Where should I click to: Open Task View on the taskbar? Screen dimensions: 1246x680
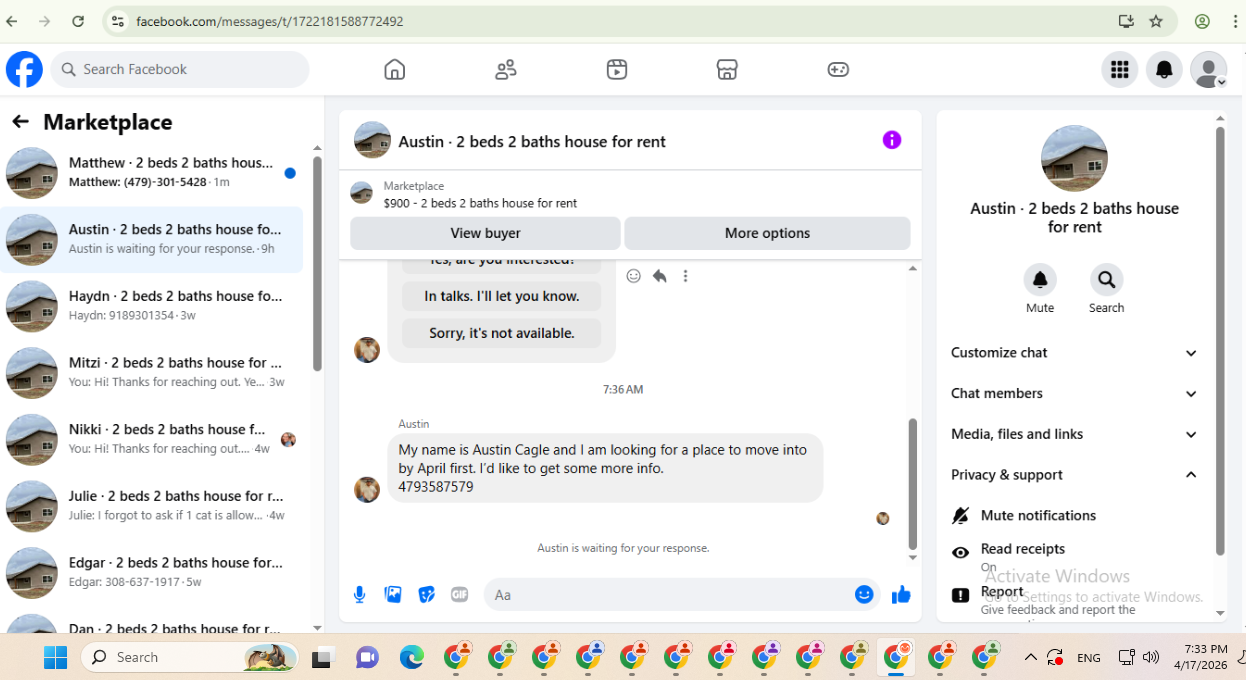click(321, 657)
